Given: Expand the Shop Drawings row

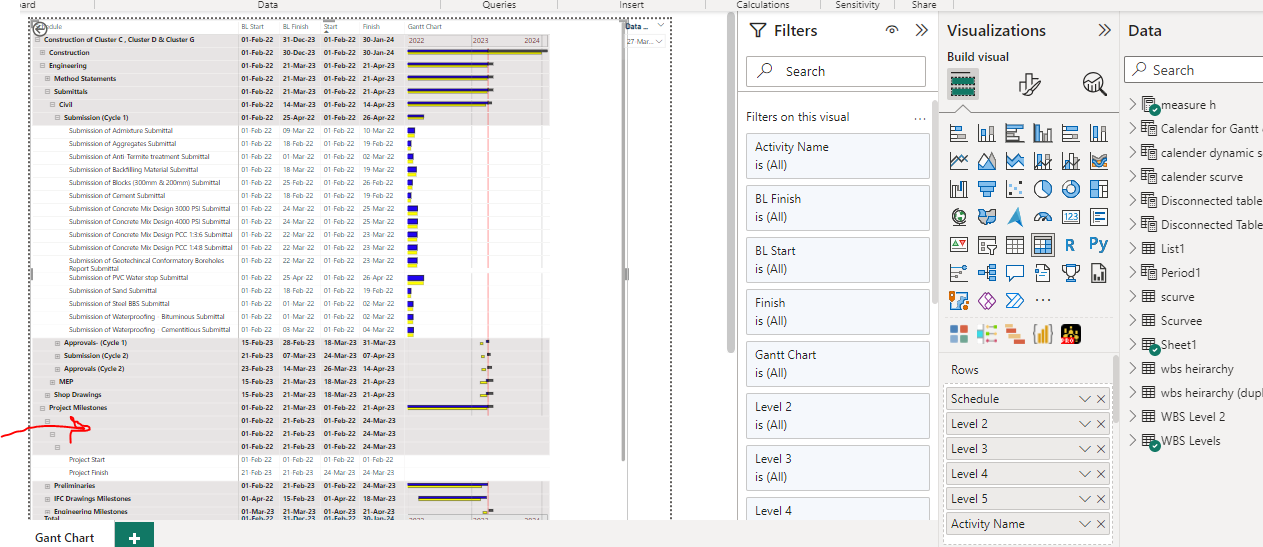Looking at the screenshot, I should [x=47, y=395].
